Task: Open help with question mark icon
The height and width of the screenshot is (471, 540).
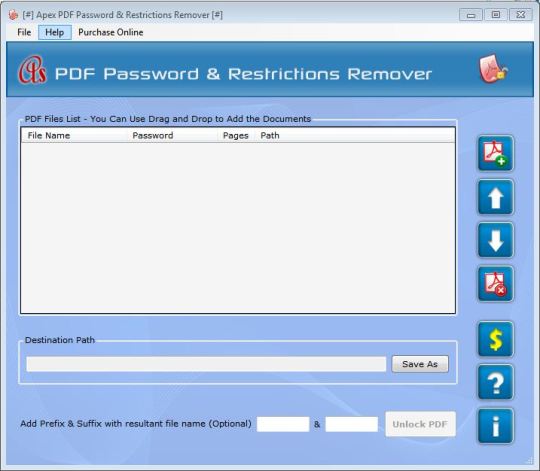Action: coord(495,383)
